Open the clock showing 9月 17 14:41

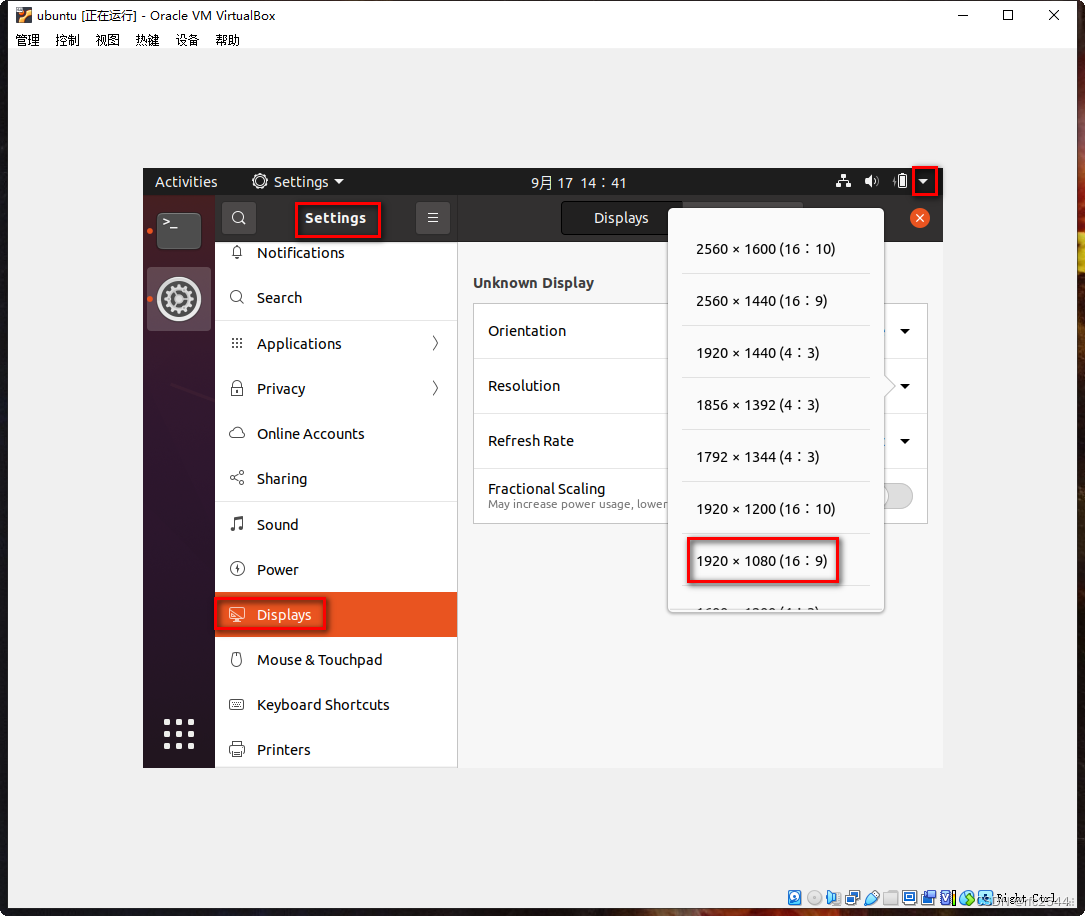(x=578, y=183)
